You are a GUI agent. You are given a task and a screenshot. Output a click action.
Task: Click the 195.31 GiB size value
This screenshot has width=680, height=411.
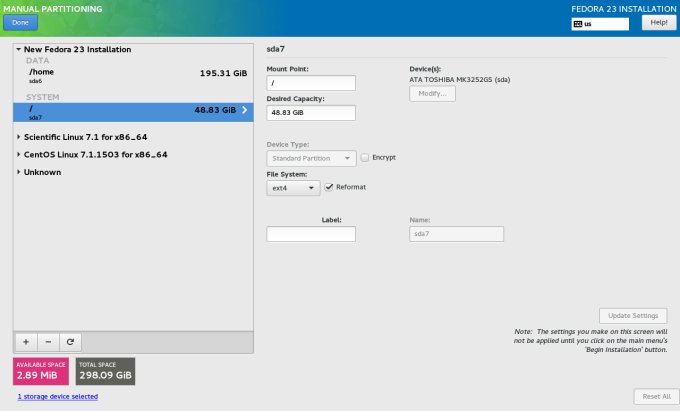223,73
